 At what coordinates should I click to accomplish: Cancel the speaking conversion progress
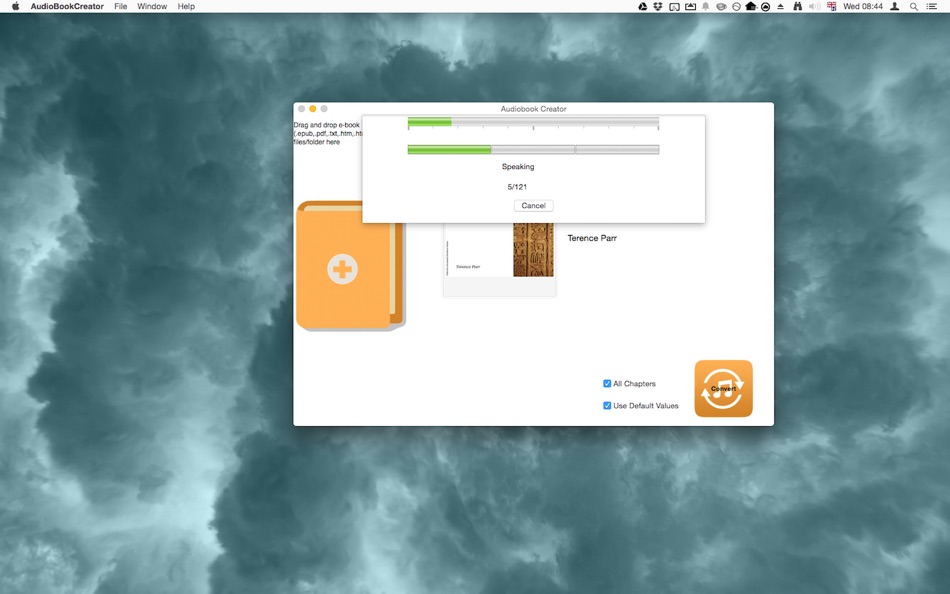click(x=533, y=205)
